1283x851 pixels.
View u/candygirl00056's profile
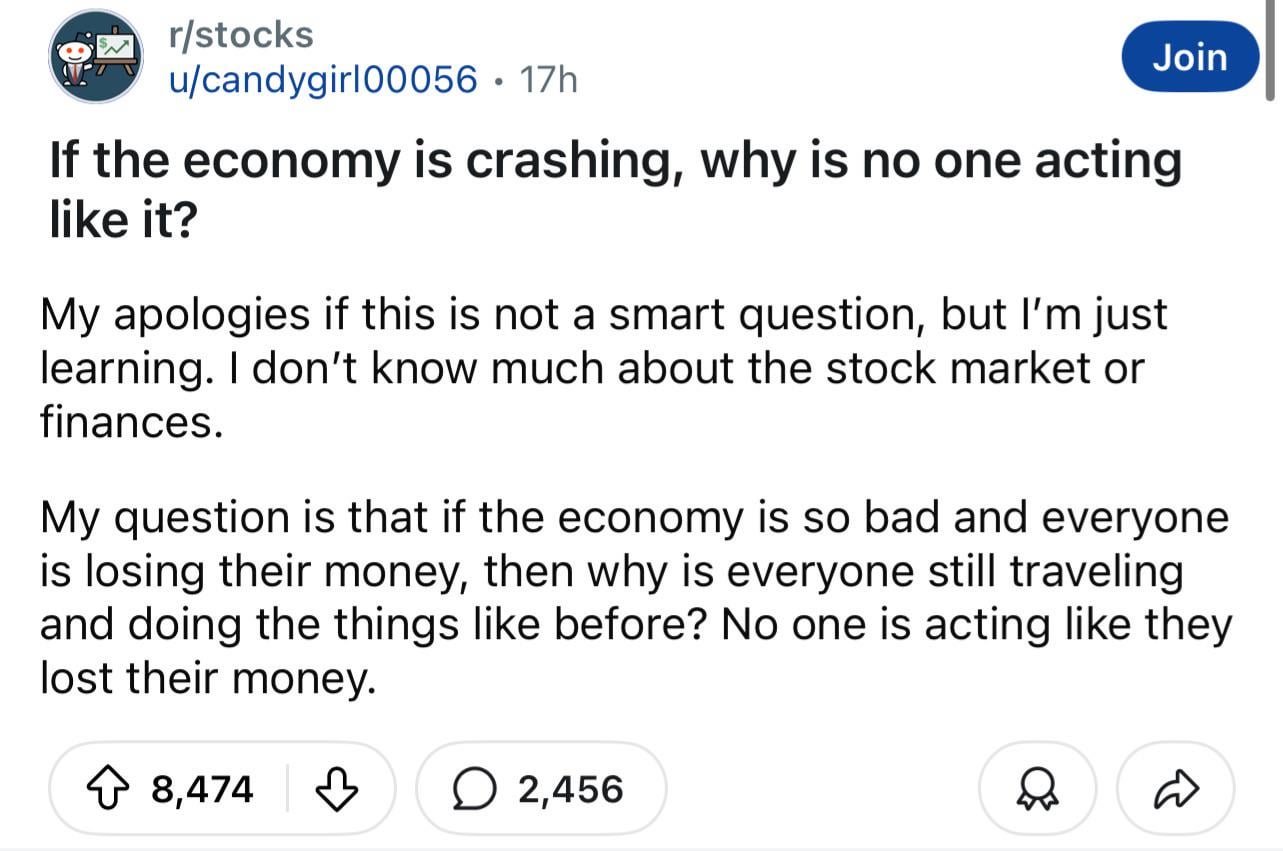coord(322,79)
